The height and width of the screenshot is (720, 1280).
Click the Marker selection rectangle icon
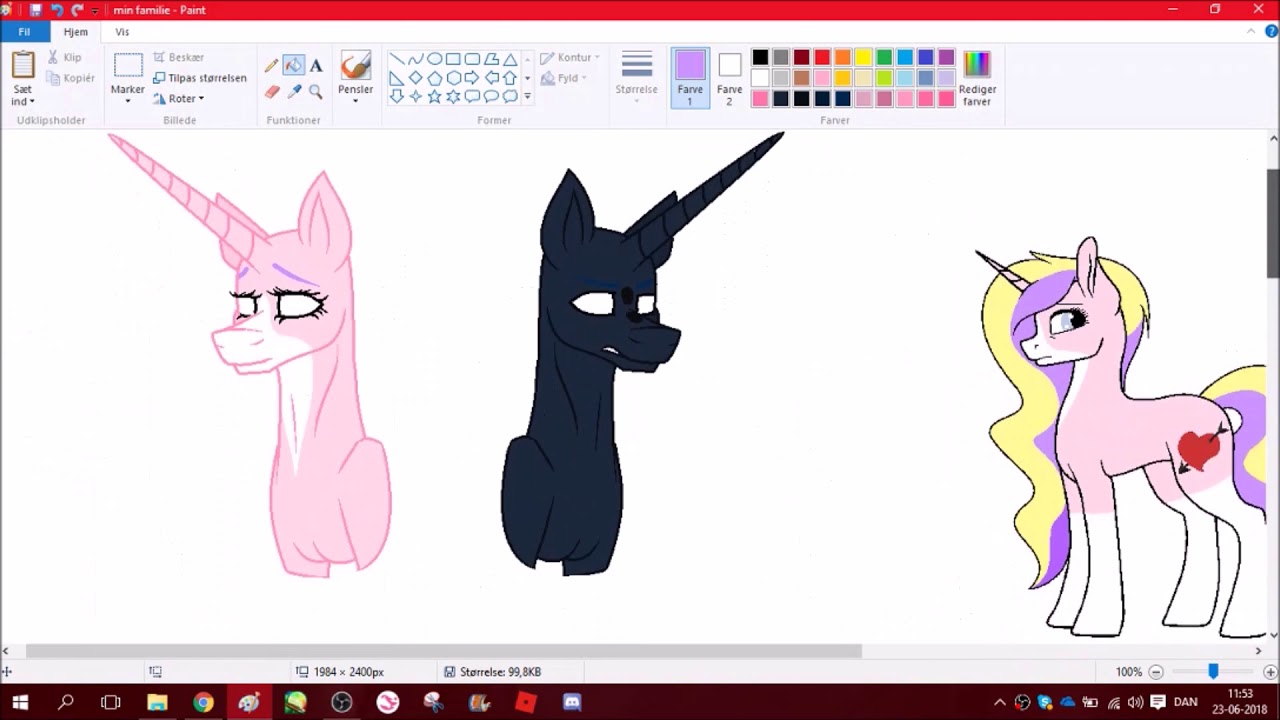[128, 66]
